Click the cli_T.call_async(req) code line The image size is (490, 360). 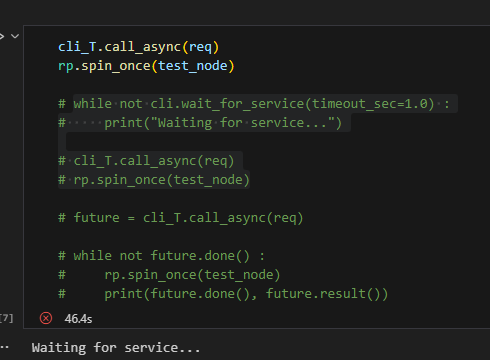[x=138, y=47]
